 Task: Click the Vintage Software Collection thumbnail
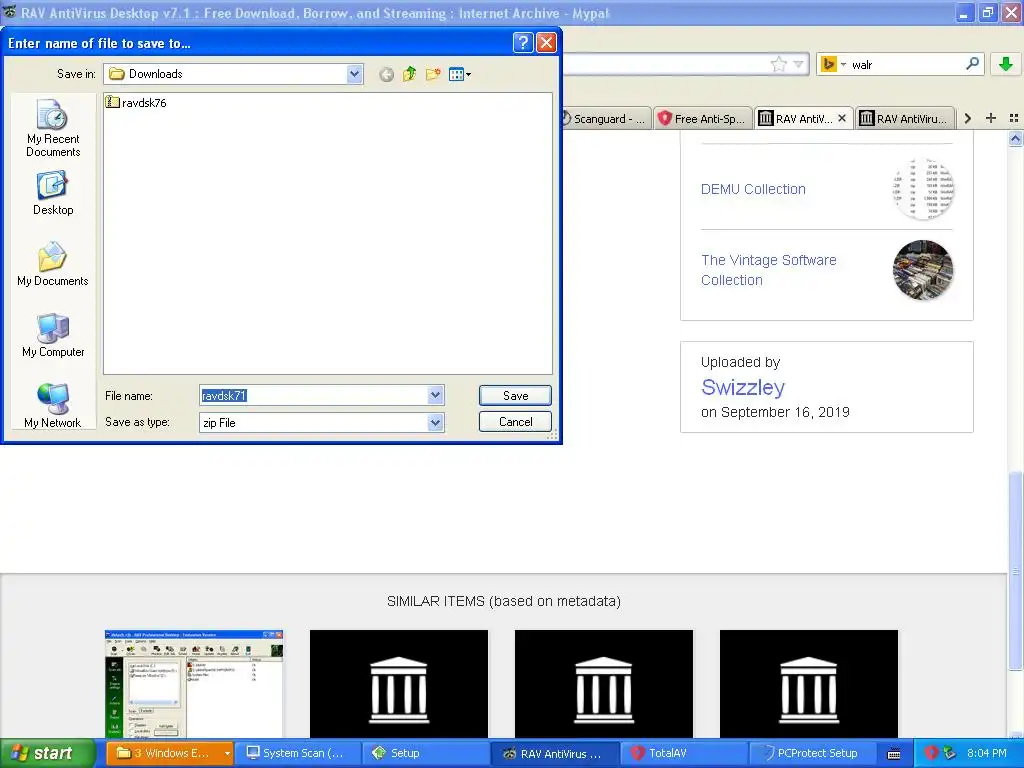click(923, 270)
